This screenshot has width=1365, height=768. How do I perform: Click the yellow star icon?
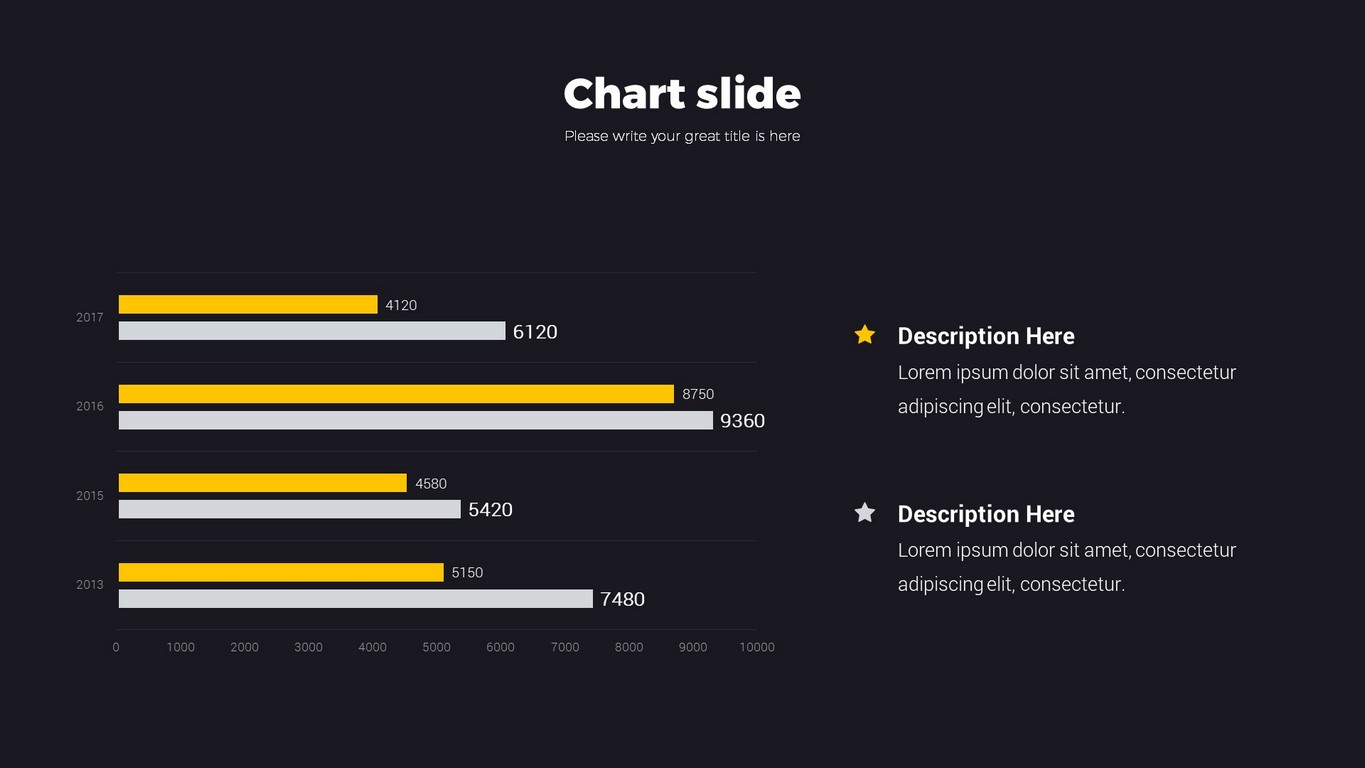pos(865,335)
